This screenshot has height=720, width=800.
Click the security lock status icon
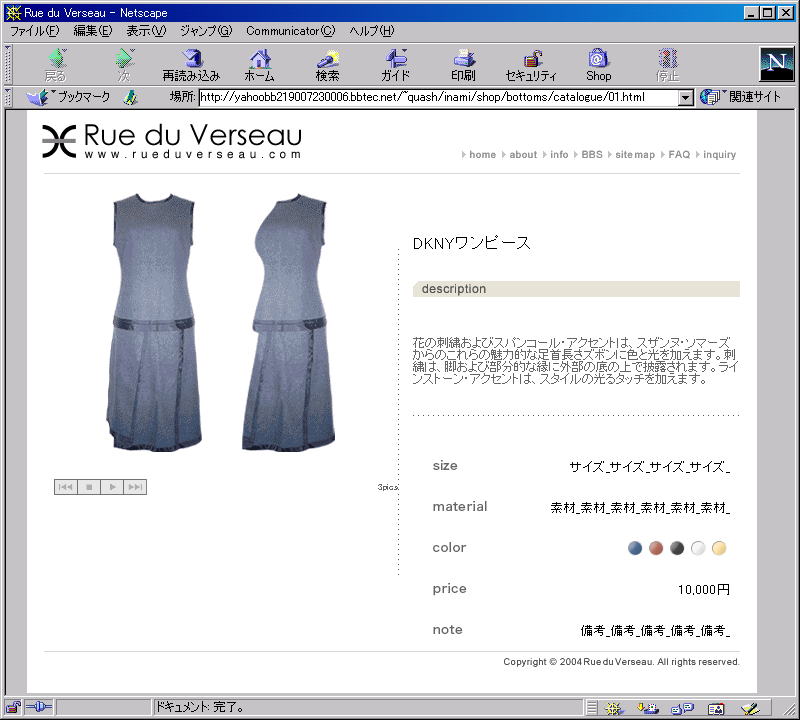(13, 707)
